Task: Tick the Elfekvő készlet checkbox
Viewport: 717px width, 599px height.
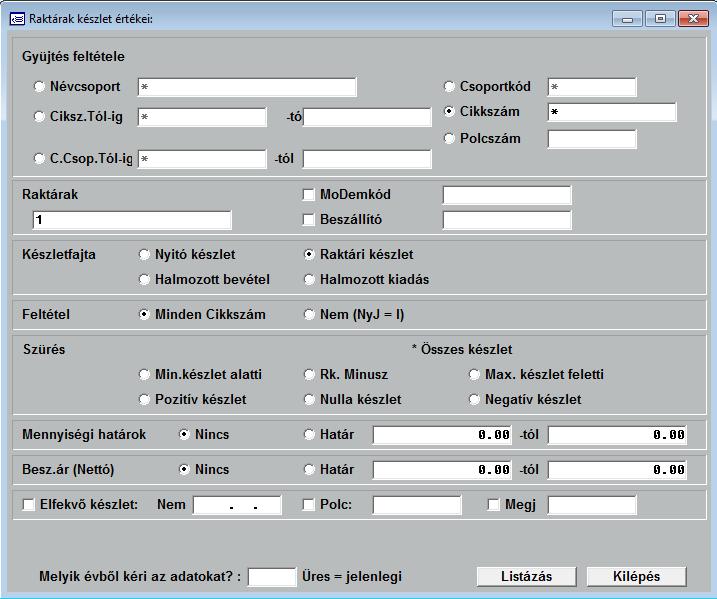Action: point(28,505)
